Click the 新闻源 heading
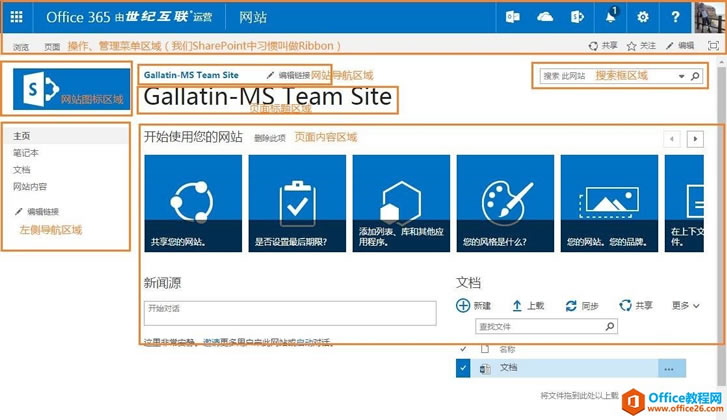Screen dimensions: 727x420 [163, 282]
